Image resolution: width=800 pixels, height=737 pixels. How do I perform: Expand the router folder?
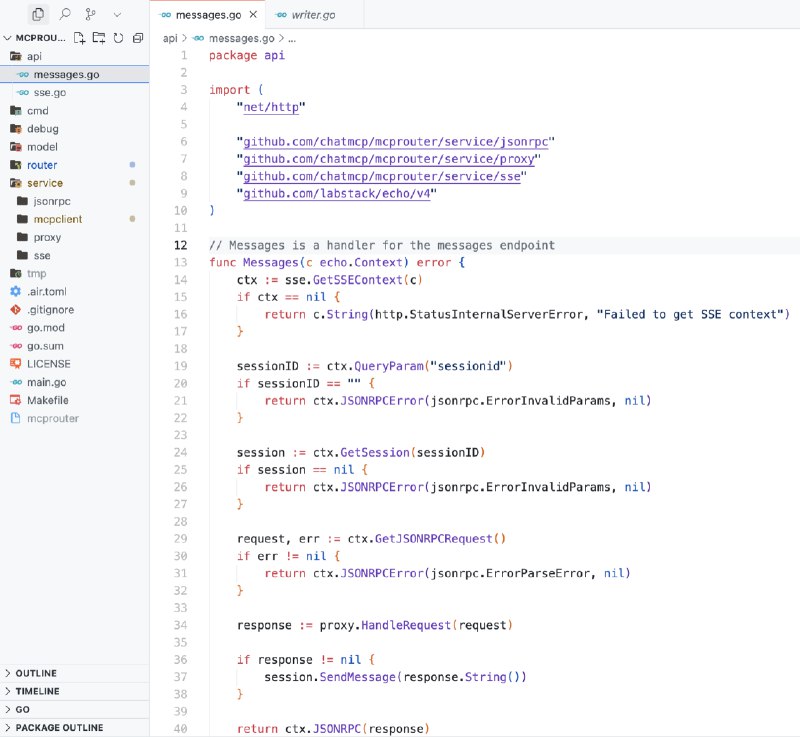click(x=74, y=165)
